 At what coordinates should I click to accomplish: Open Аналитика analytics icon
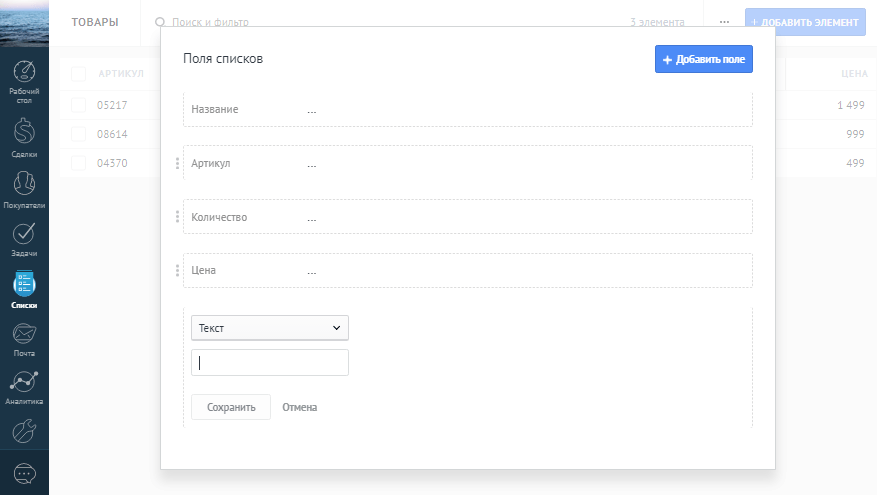[x=25, y=384]
